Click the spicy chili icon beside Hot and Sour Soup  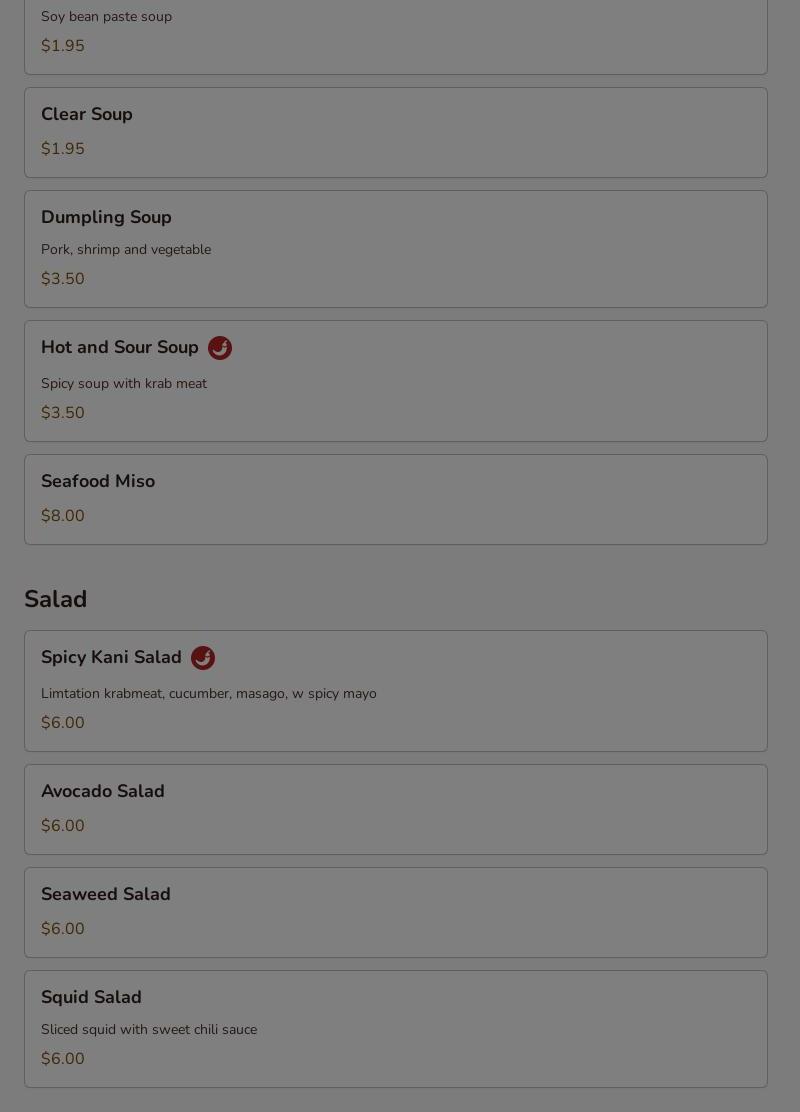point(220,348)
